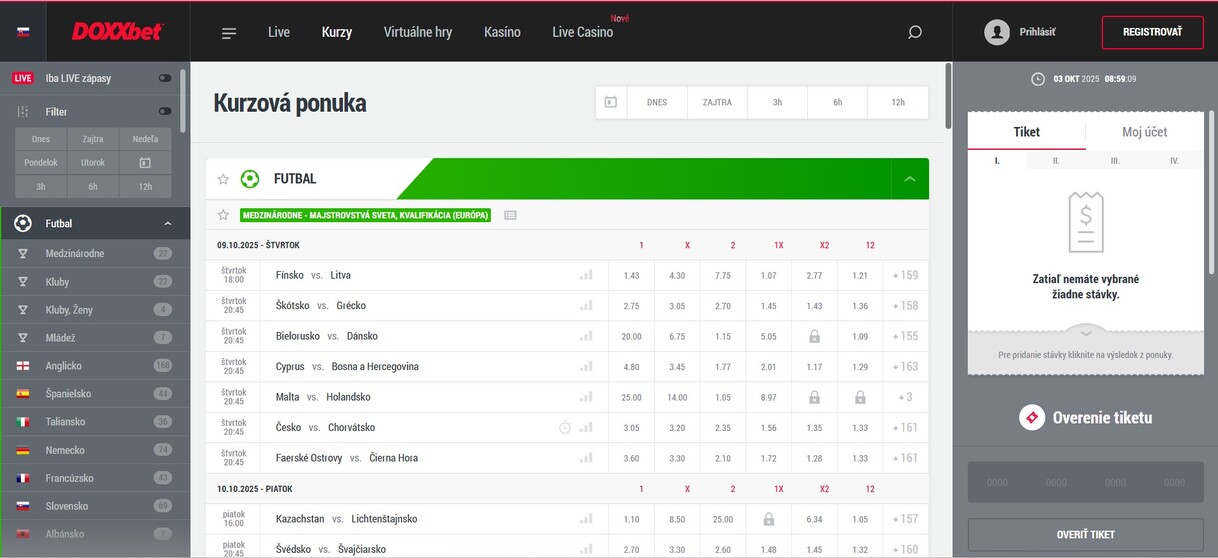Viewport: 1218px width, 558px height.
Task: Click the DOXXbet logo
Action: (x=117, y=32)
